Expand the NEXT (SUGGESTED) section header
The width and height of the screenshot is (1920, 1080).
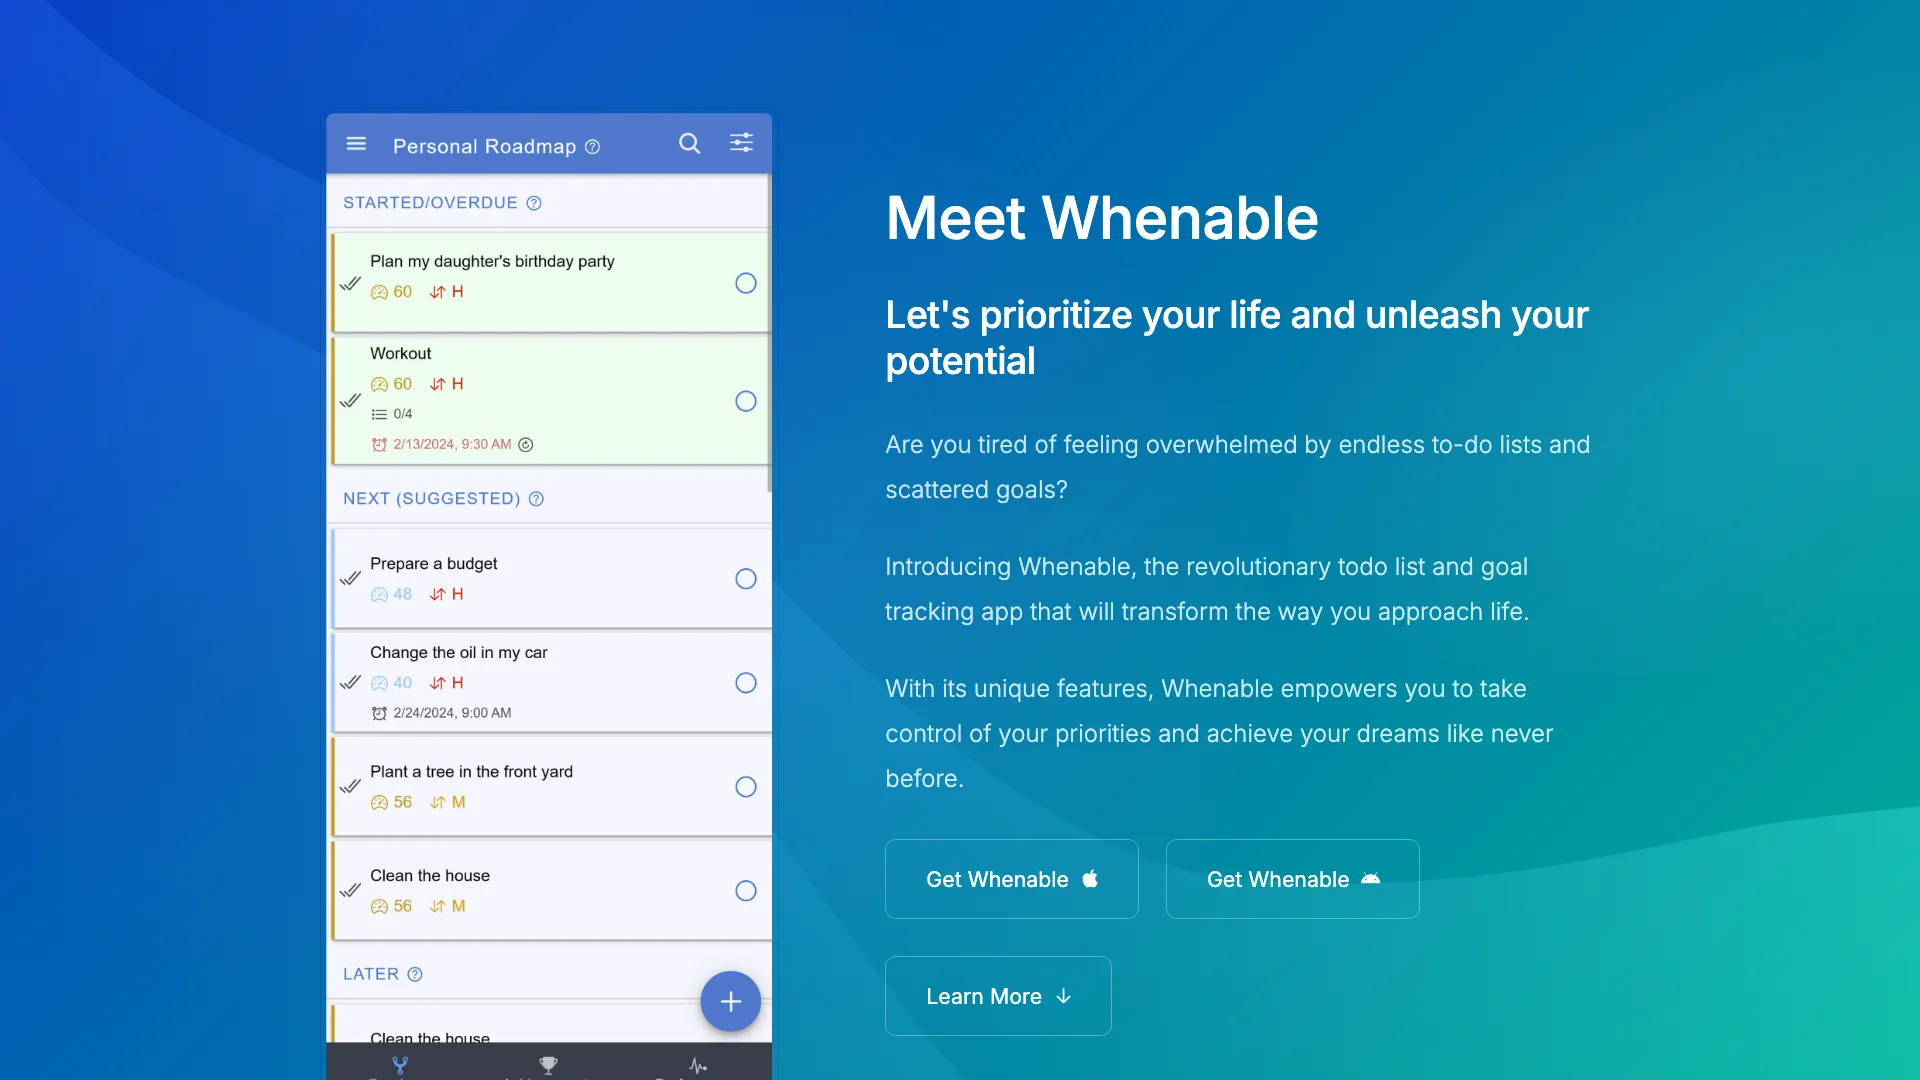tap(431, 497)
